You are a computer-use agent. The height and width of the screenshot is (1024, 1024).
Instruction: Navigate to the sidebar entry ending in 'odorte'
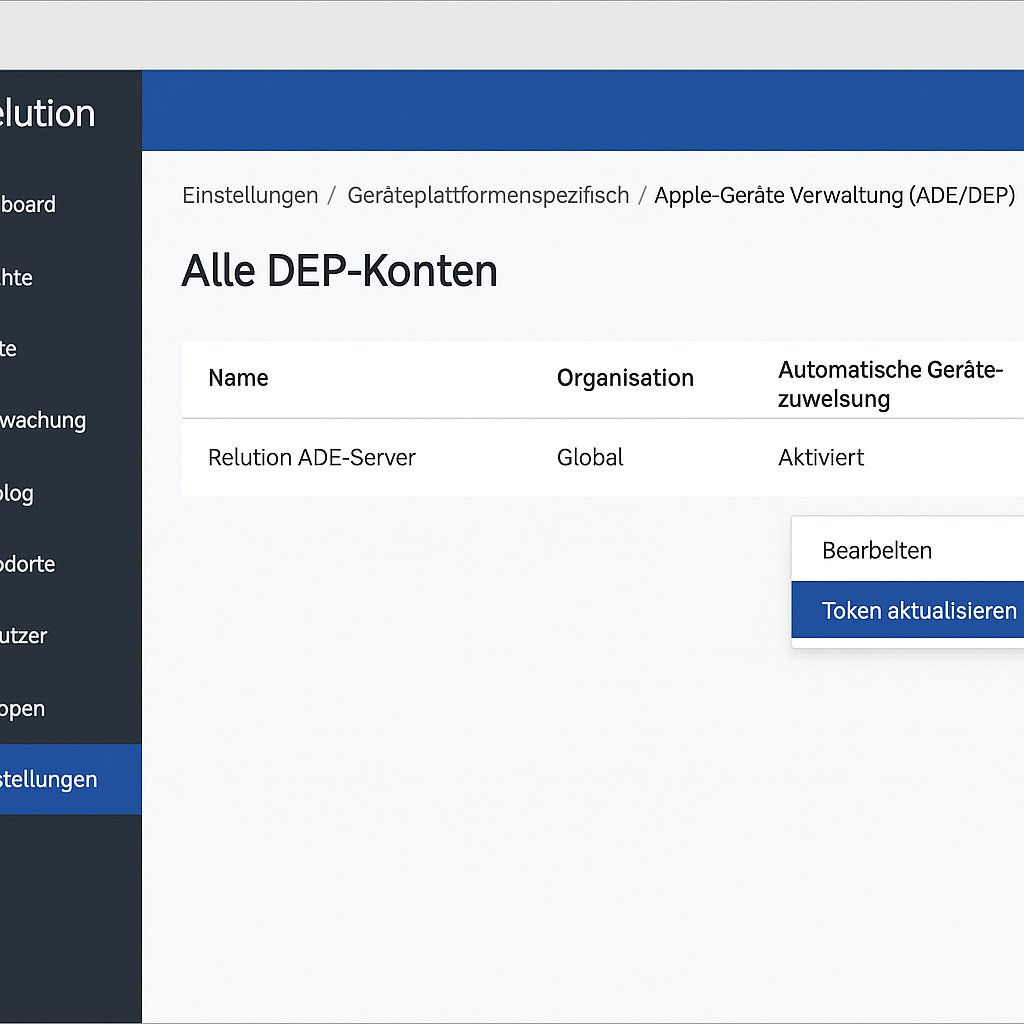point(28,564)
